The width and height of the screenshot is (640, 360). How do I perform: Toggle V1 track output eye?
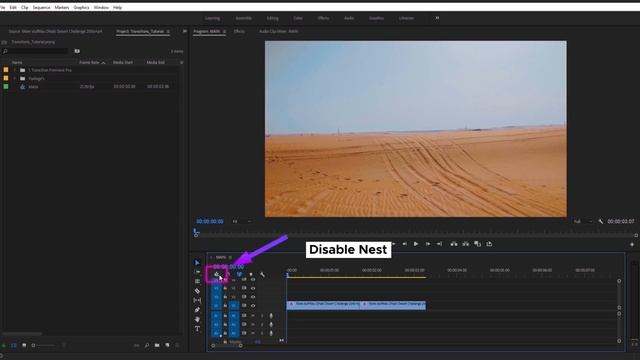253,305
